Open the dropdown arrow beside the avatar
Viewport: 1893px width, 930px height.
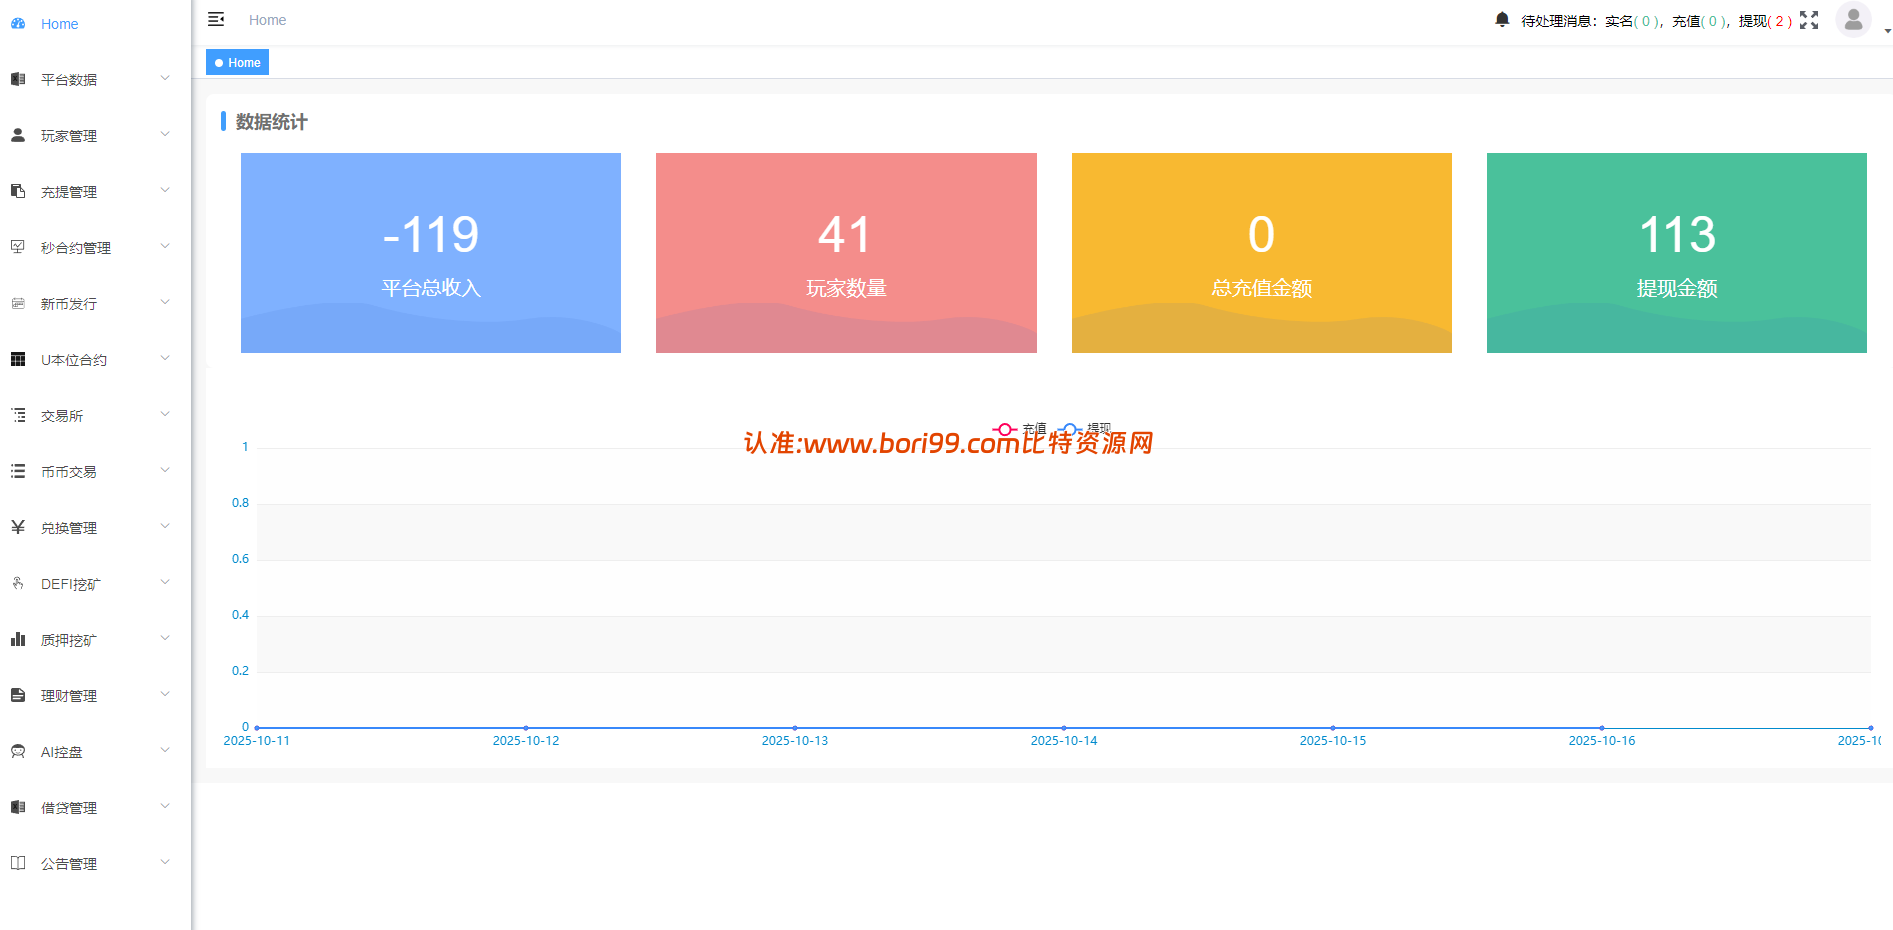1887,32
